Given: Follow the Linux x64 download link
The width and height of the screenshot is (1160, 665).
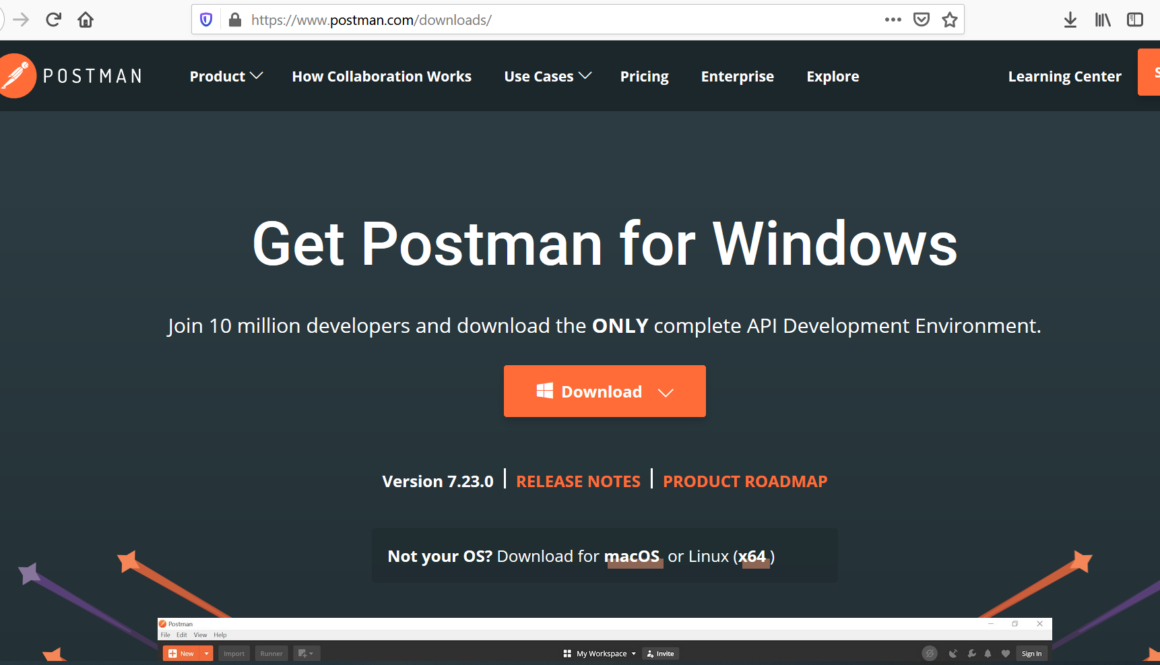Looking at the screenshot, I should click(752, 556).
